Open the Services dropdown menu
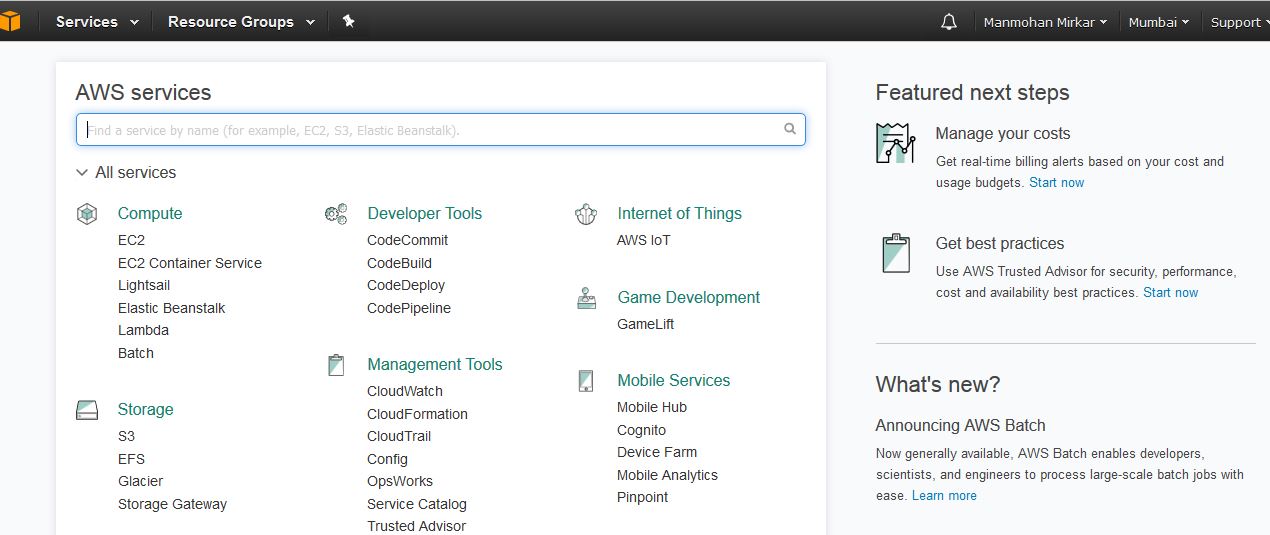 [x=96, y=21]
